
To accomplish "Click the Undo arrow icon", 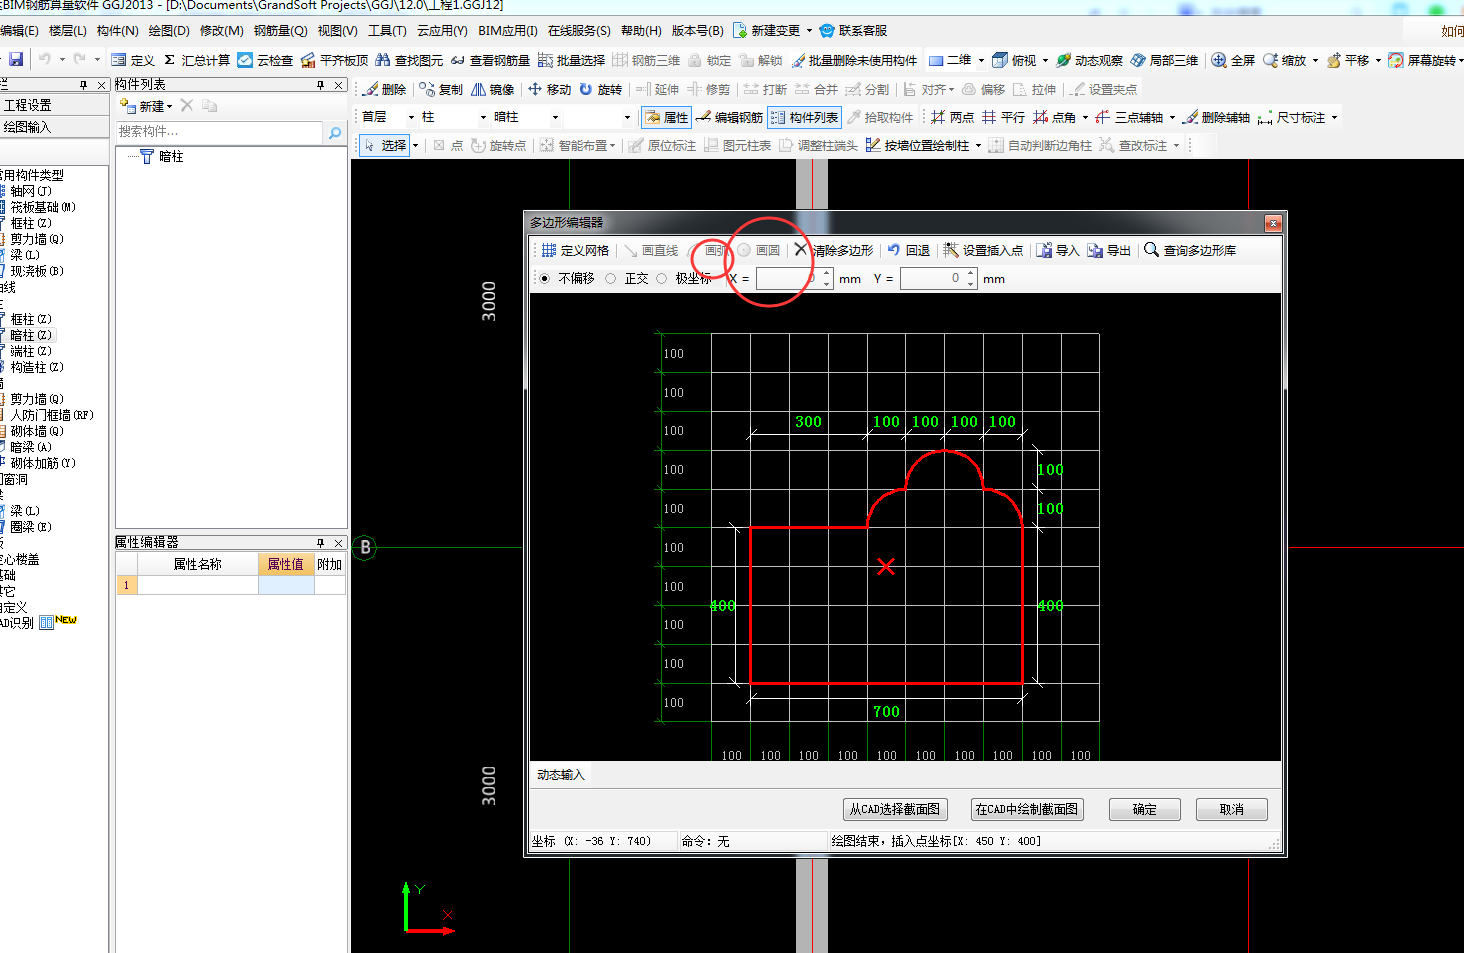I will [x=45, y=60].
